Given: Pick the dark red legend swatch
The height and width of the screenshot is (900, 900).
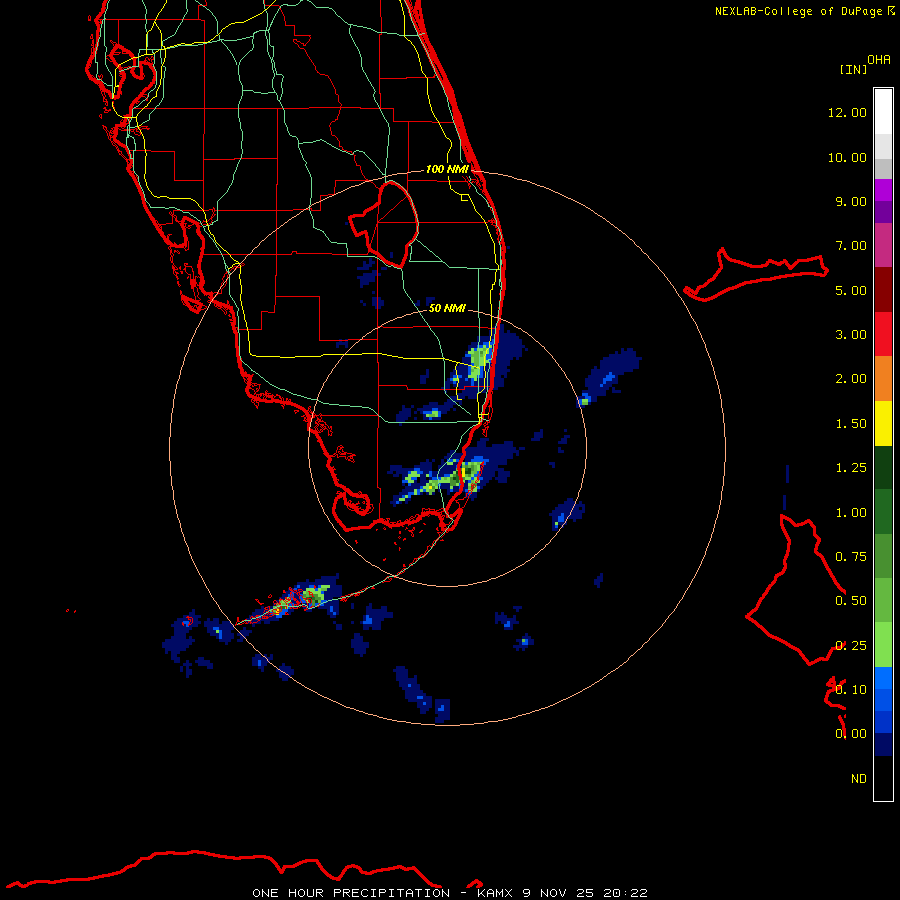Looking at the screenshot, I should (883, 290).
